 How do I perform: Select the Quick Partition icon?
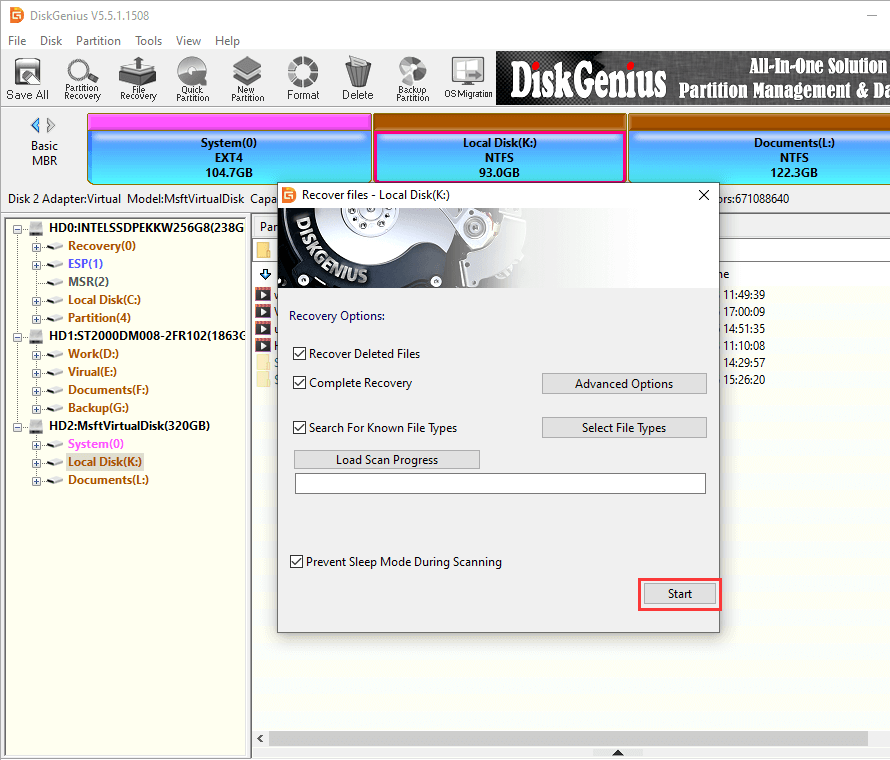click(192, 79)
